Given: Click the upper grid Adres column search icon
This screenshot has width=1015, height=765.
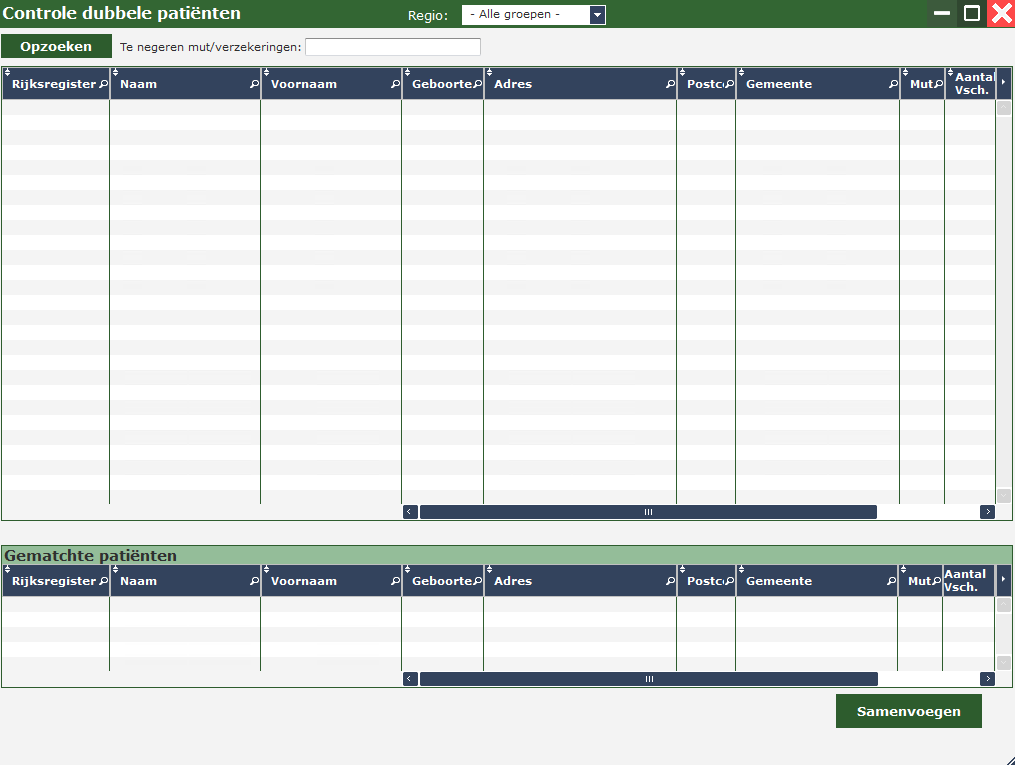Looking at the screenshot, I should [670, 85].
